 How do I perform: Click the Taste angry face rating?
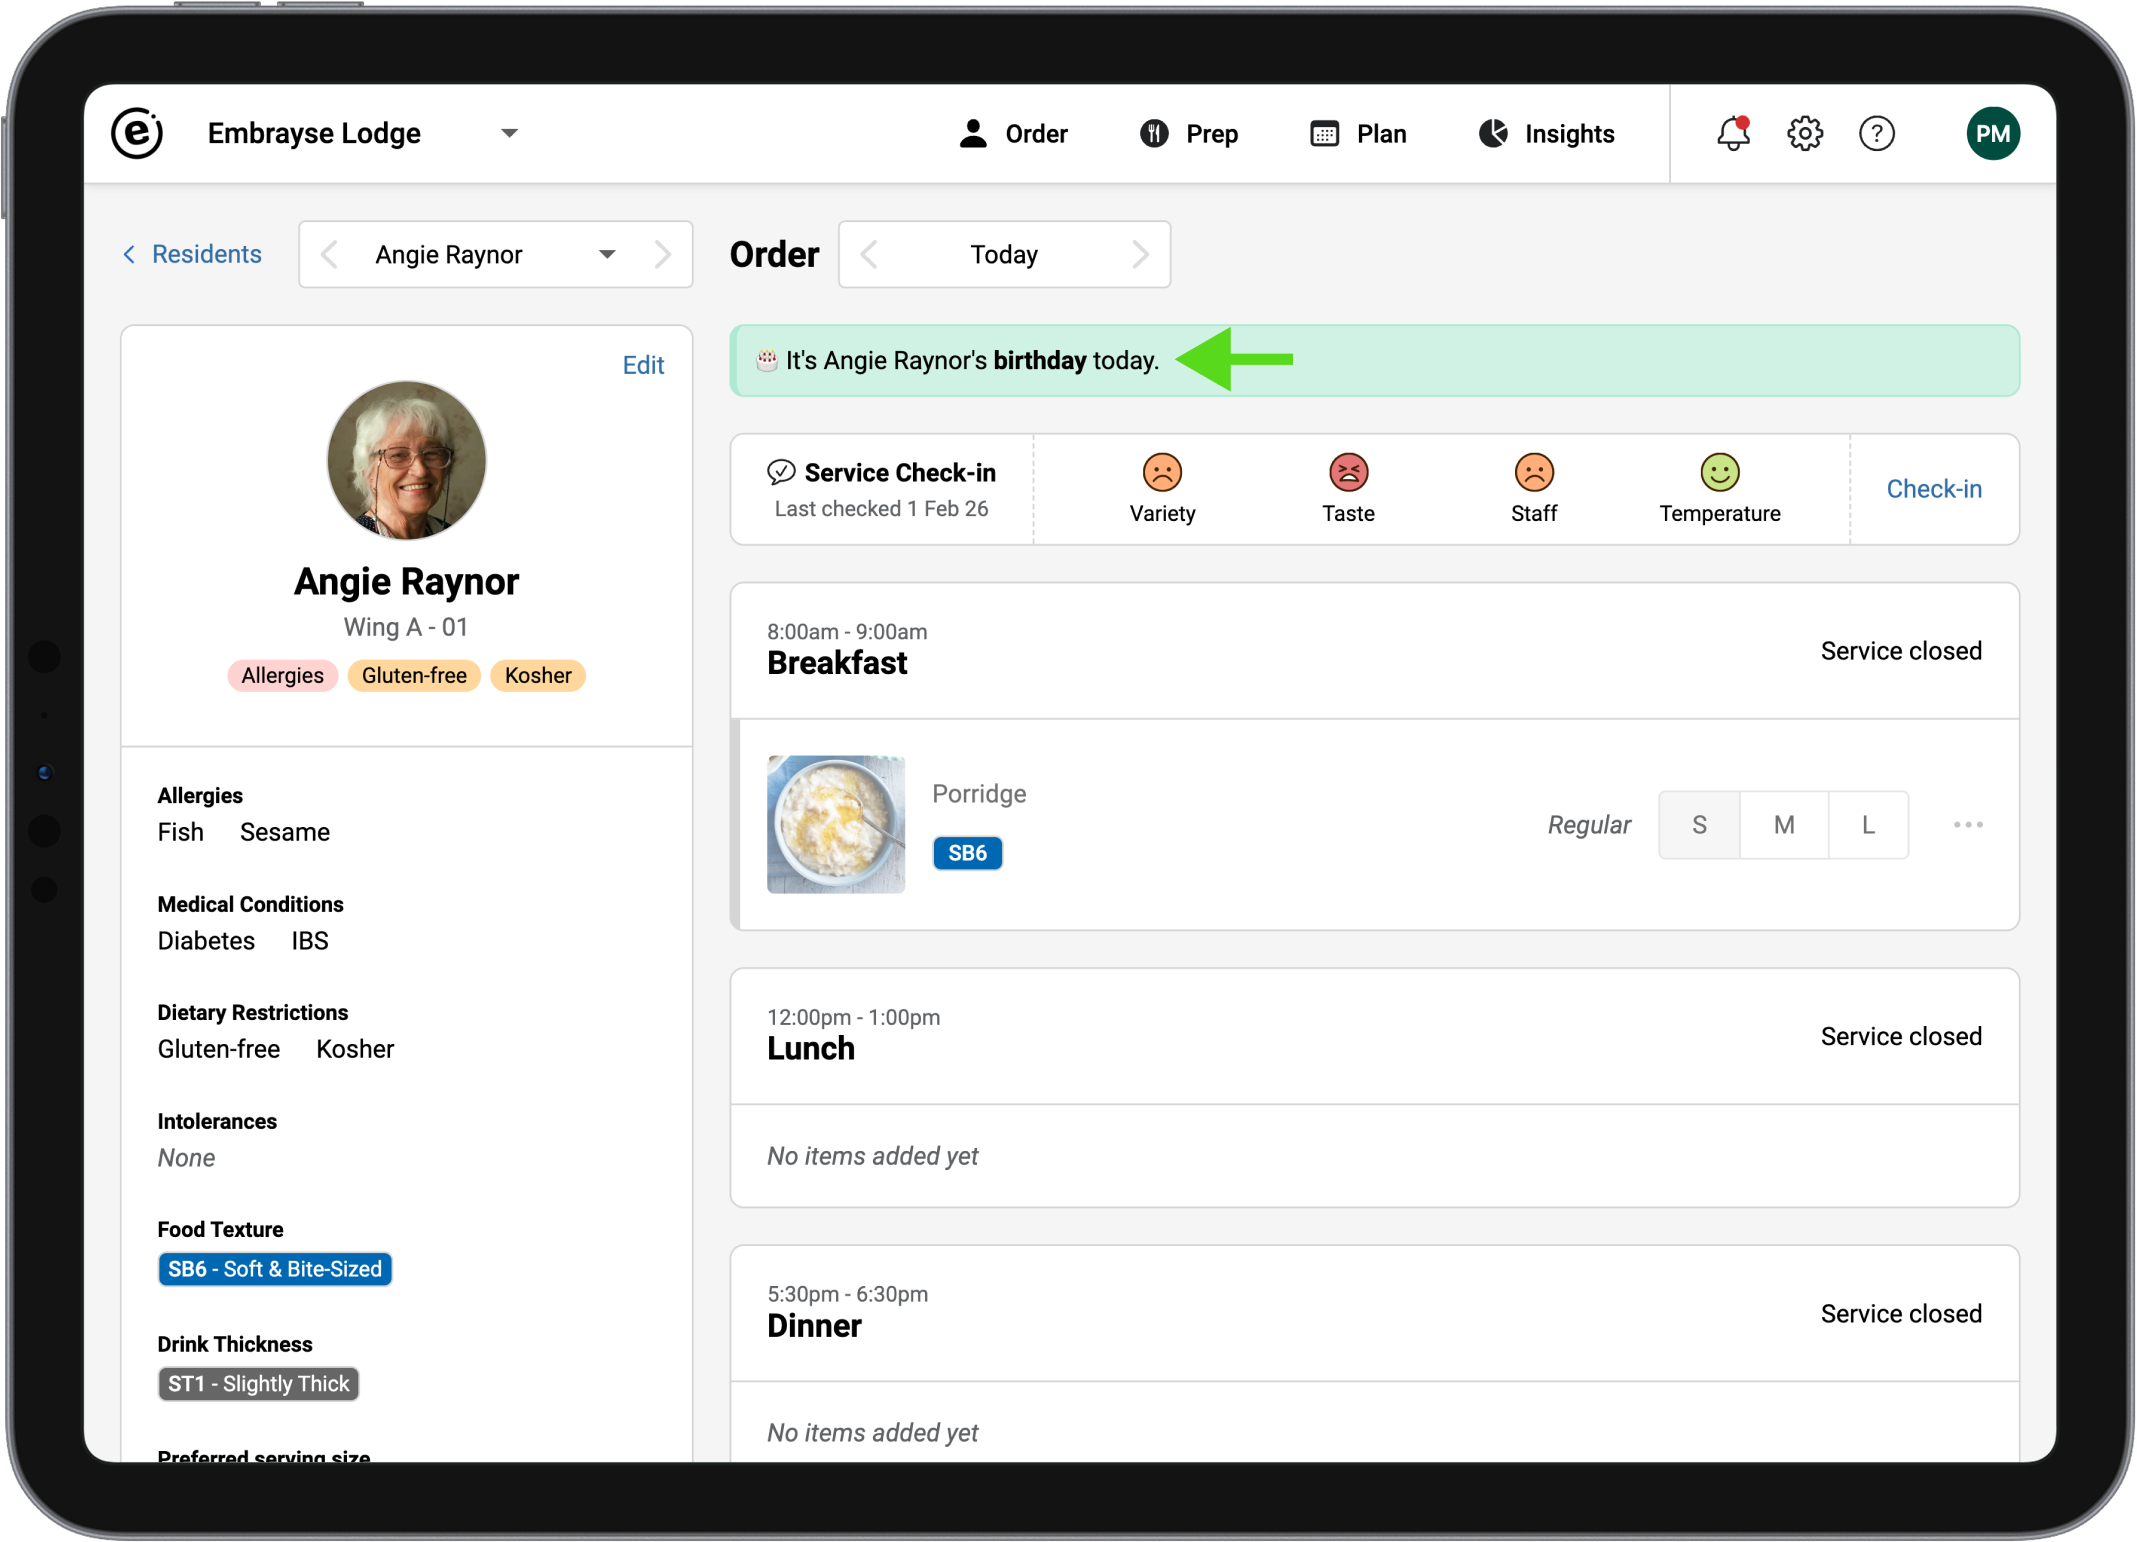pyautogui.click(x=1348, y=473)
